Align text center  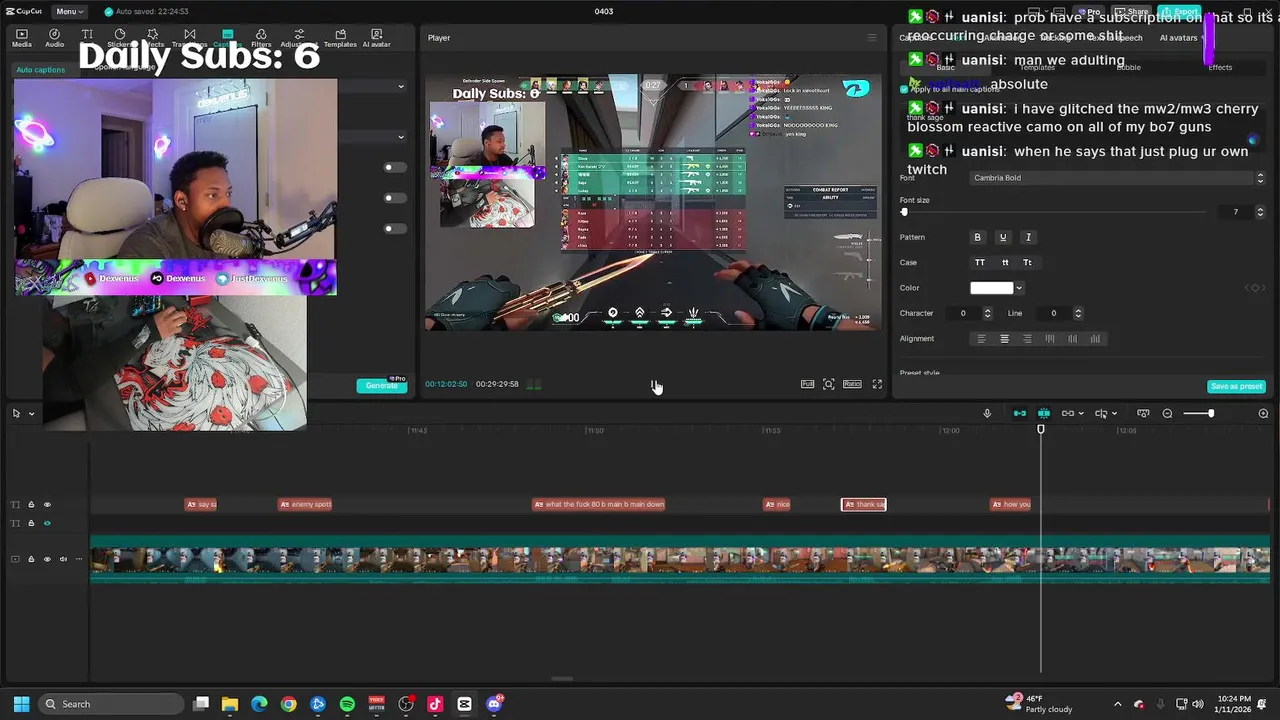[x=1005, y=339]
